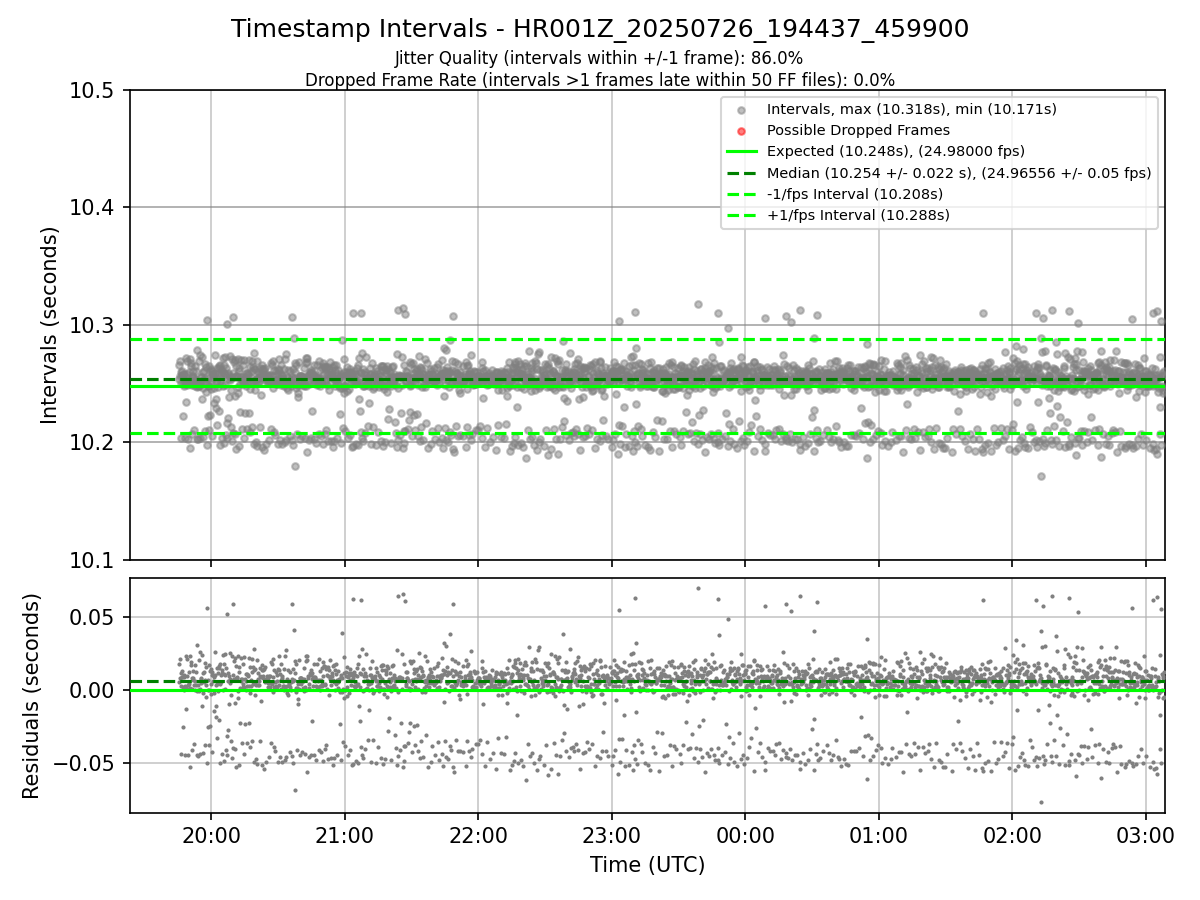Click legend entry '-1/fps Interval (10.208s)'
Image resolution: width=1200 pixels, height=900 pixels.
[855, 194]
